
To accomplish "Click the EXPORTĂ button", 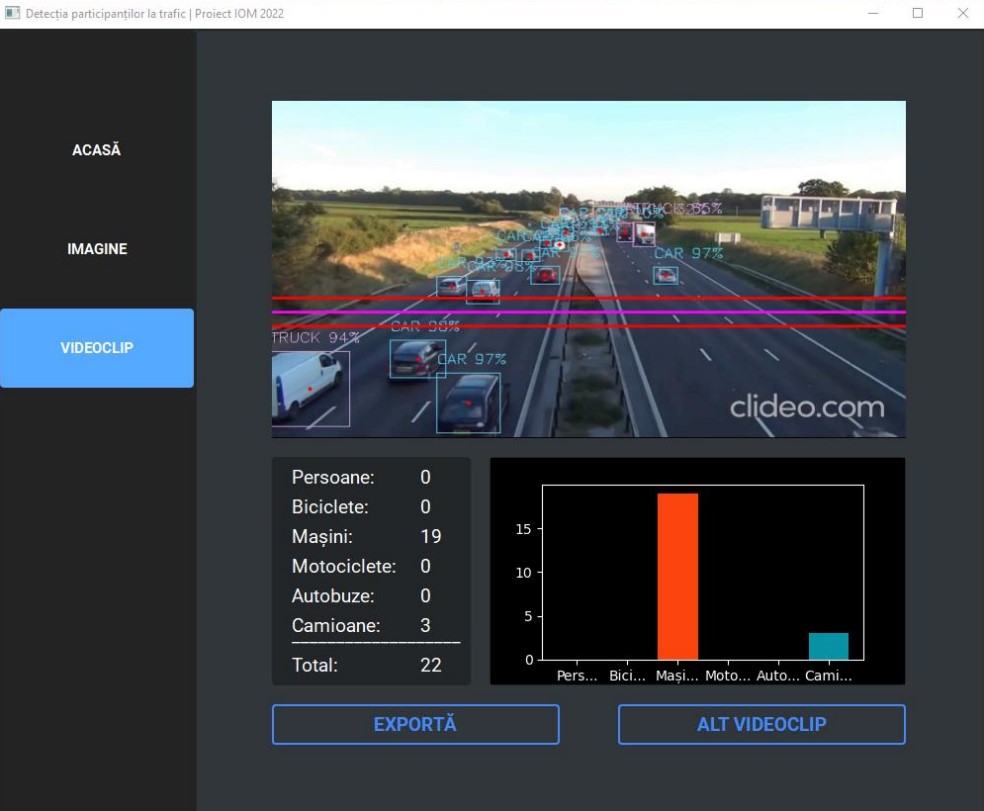I will point(414,724).
